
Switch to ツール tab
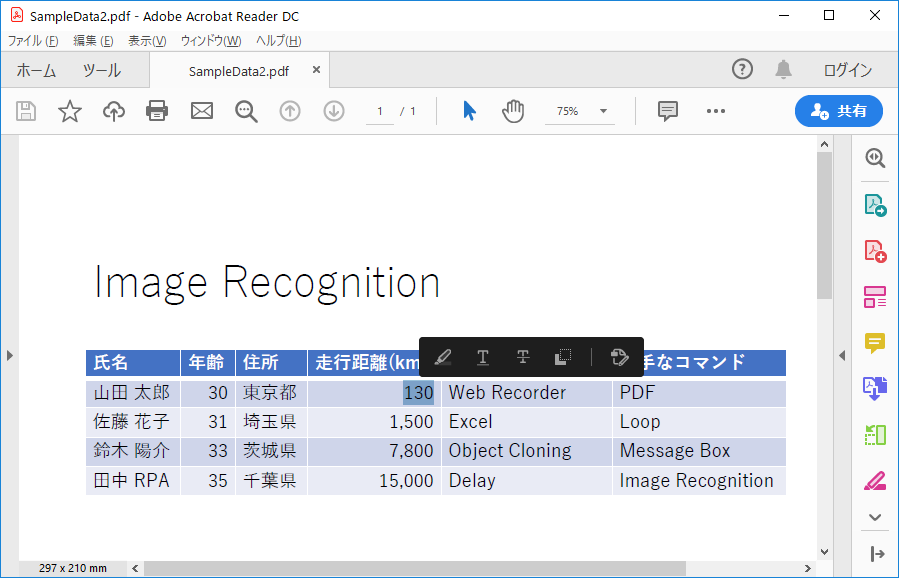coord(101,71)
